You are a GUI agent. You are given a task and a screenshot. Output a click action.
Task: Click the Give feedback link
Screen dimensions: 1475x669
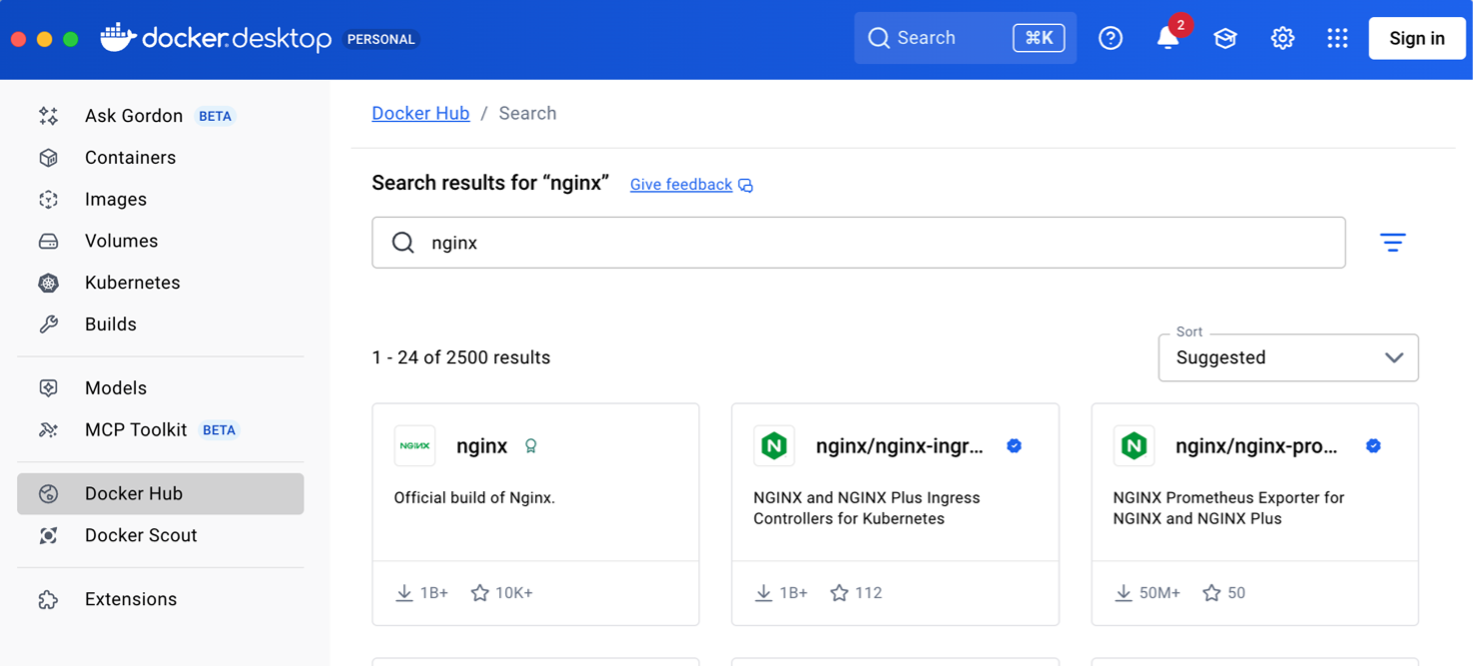[x=680, y=185]
